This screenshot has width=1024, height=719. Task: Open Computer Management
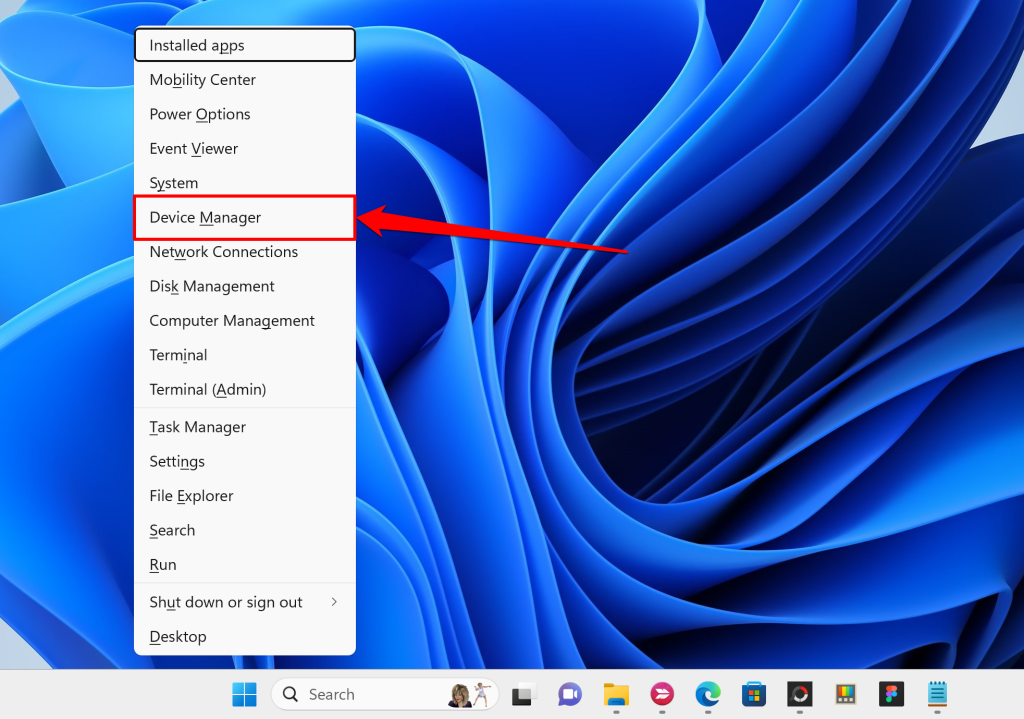pos(245,321)
